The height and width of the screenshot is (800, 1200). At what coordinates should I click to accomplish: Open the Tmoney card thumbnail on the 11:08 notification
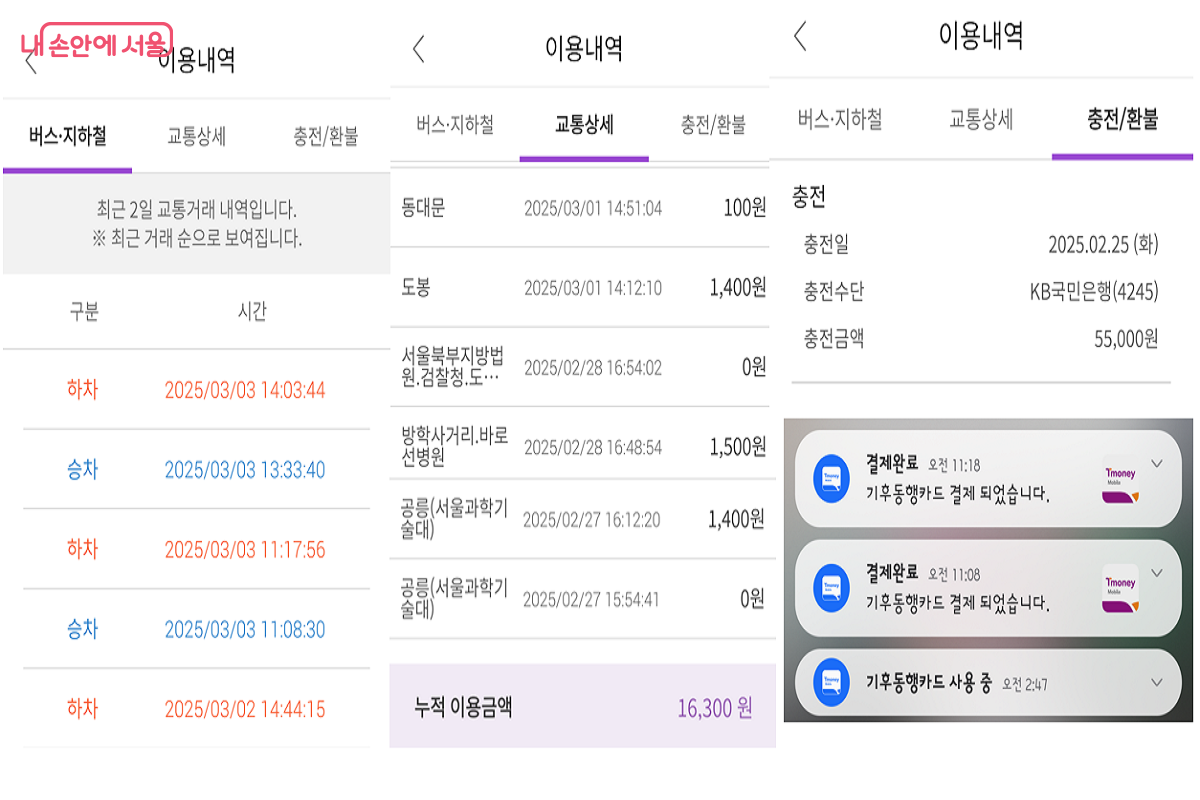(x=1120, y=588)
